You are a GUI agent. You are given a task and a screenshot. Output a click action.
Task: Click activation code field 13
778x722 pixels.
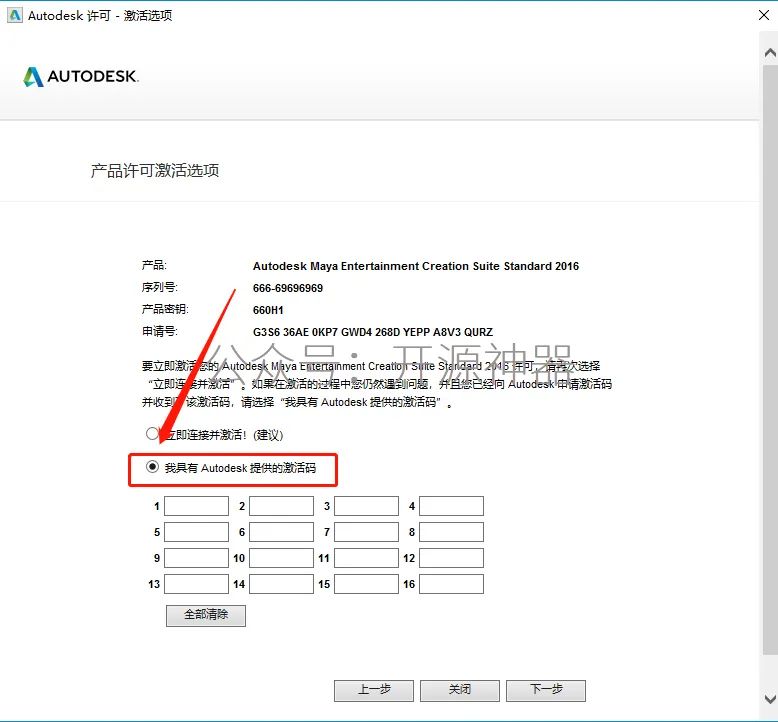[x=196, y=584]
